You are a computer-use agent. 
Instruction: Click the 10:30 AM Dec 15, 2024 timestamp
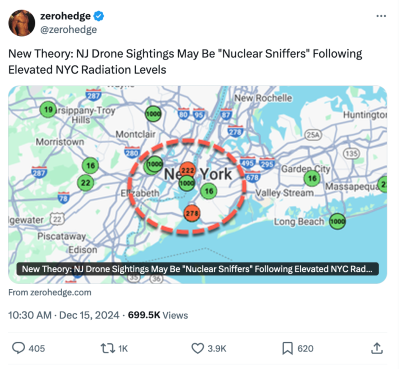[63, 315]
